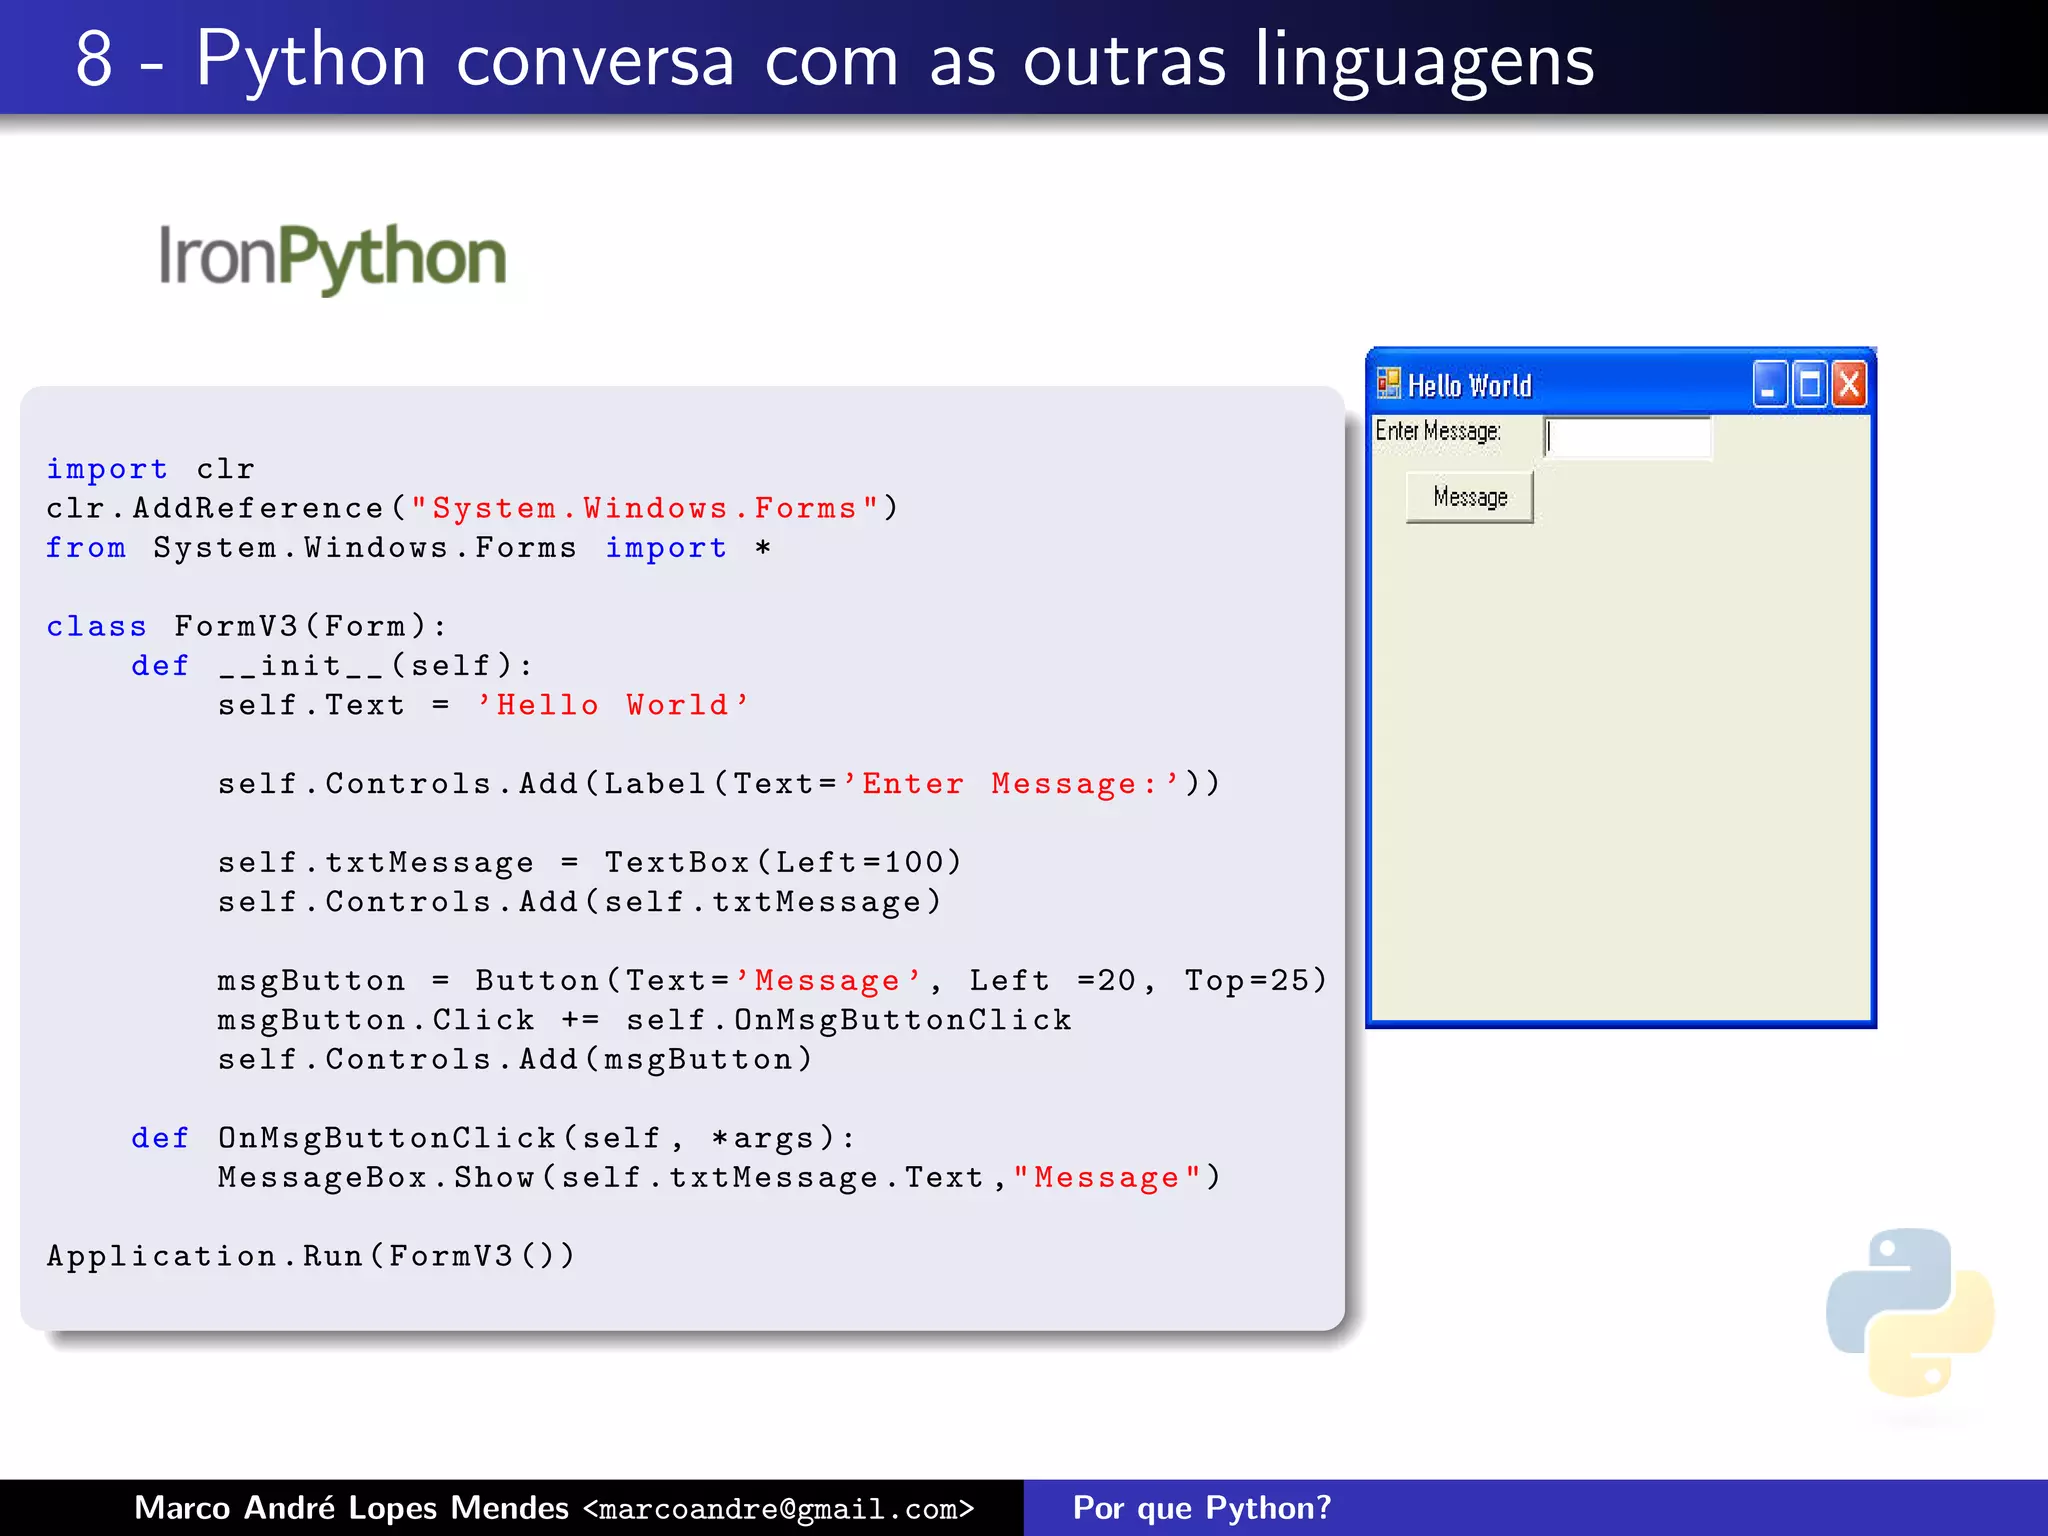Focus the Enter Message text box

[1627, 437]
